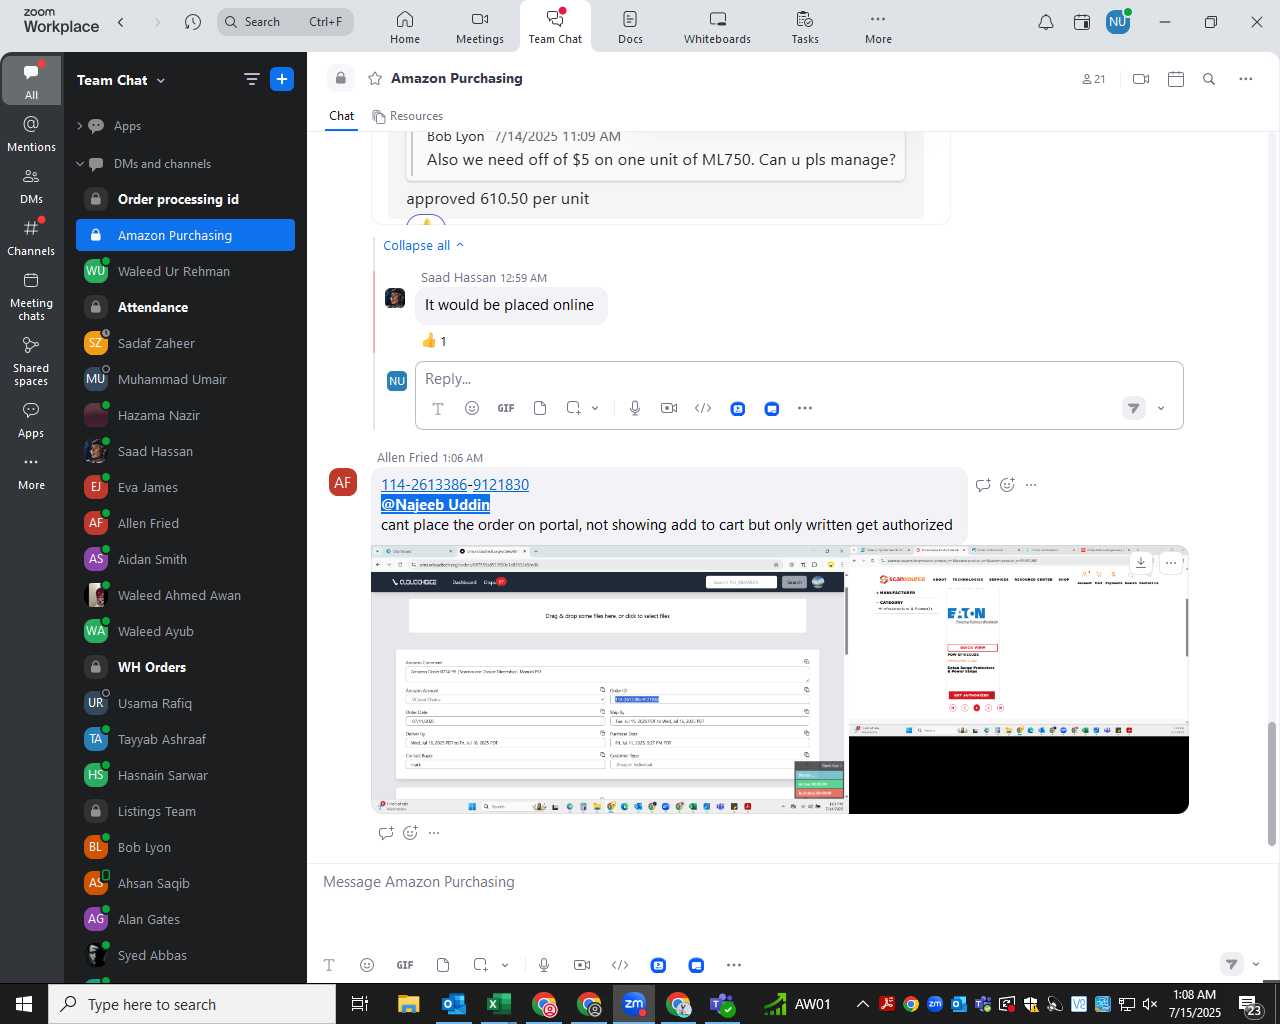Open the send options dropdown in the reply box
1280x1024 pixels.
click(1161, 408)
